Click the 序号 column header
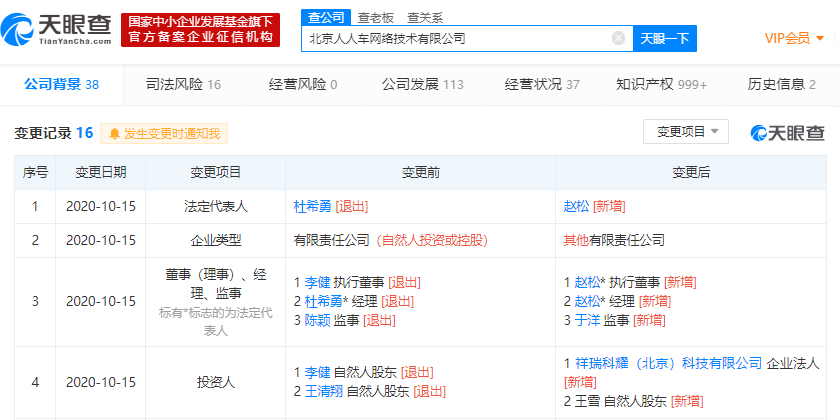The height and width of the screenshot is (420, 840). point(35,172)
